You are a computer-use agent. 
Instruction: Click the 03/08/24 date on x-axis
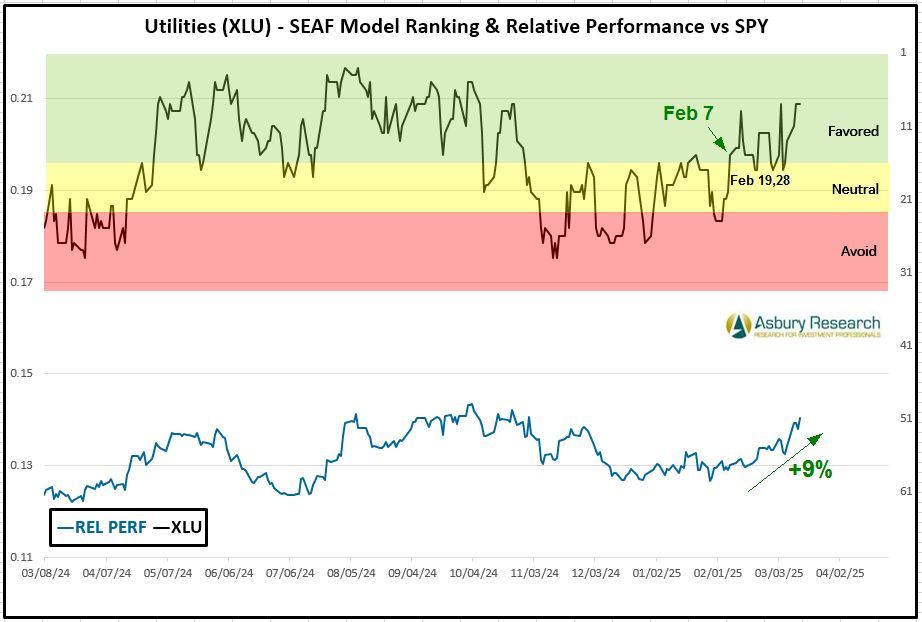click(44, 576)
